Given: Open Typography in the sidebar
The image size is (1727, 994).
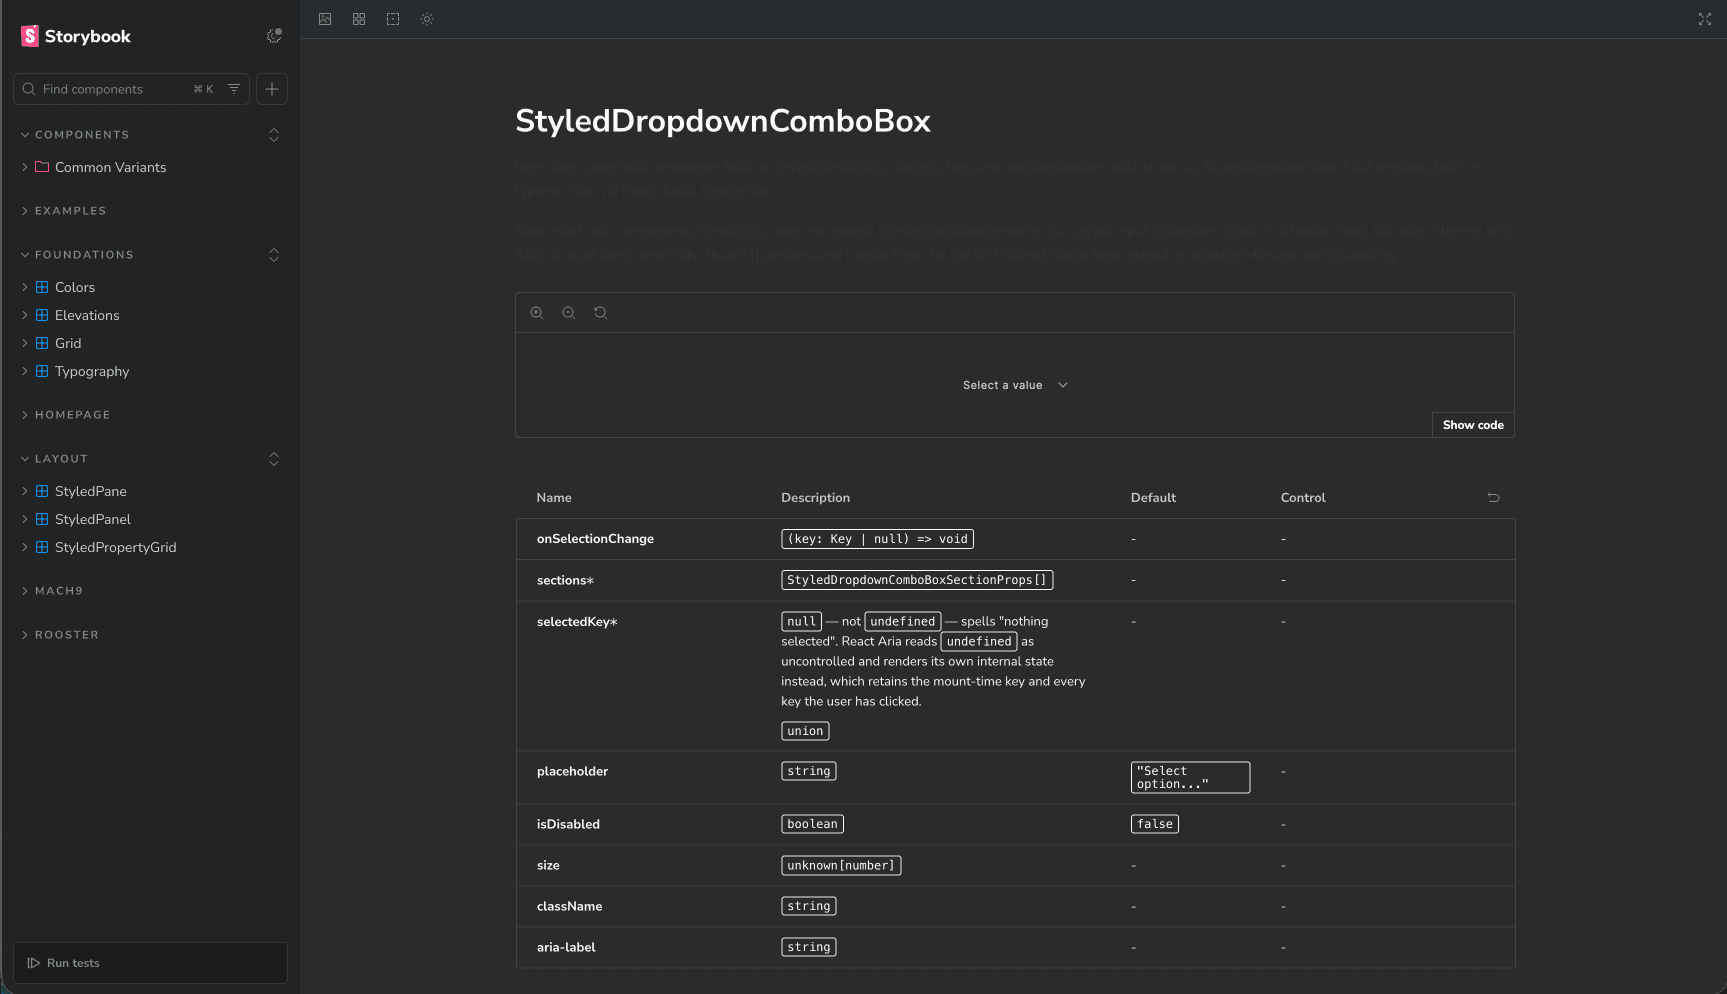Looking at the screenshot, I should [x=92, y=371].
